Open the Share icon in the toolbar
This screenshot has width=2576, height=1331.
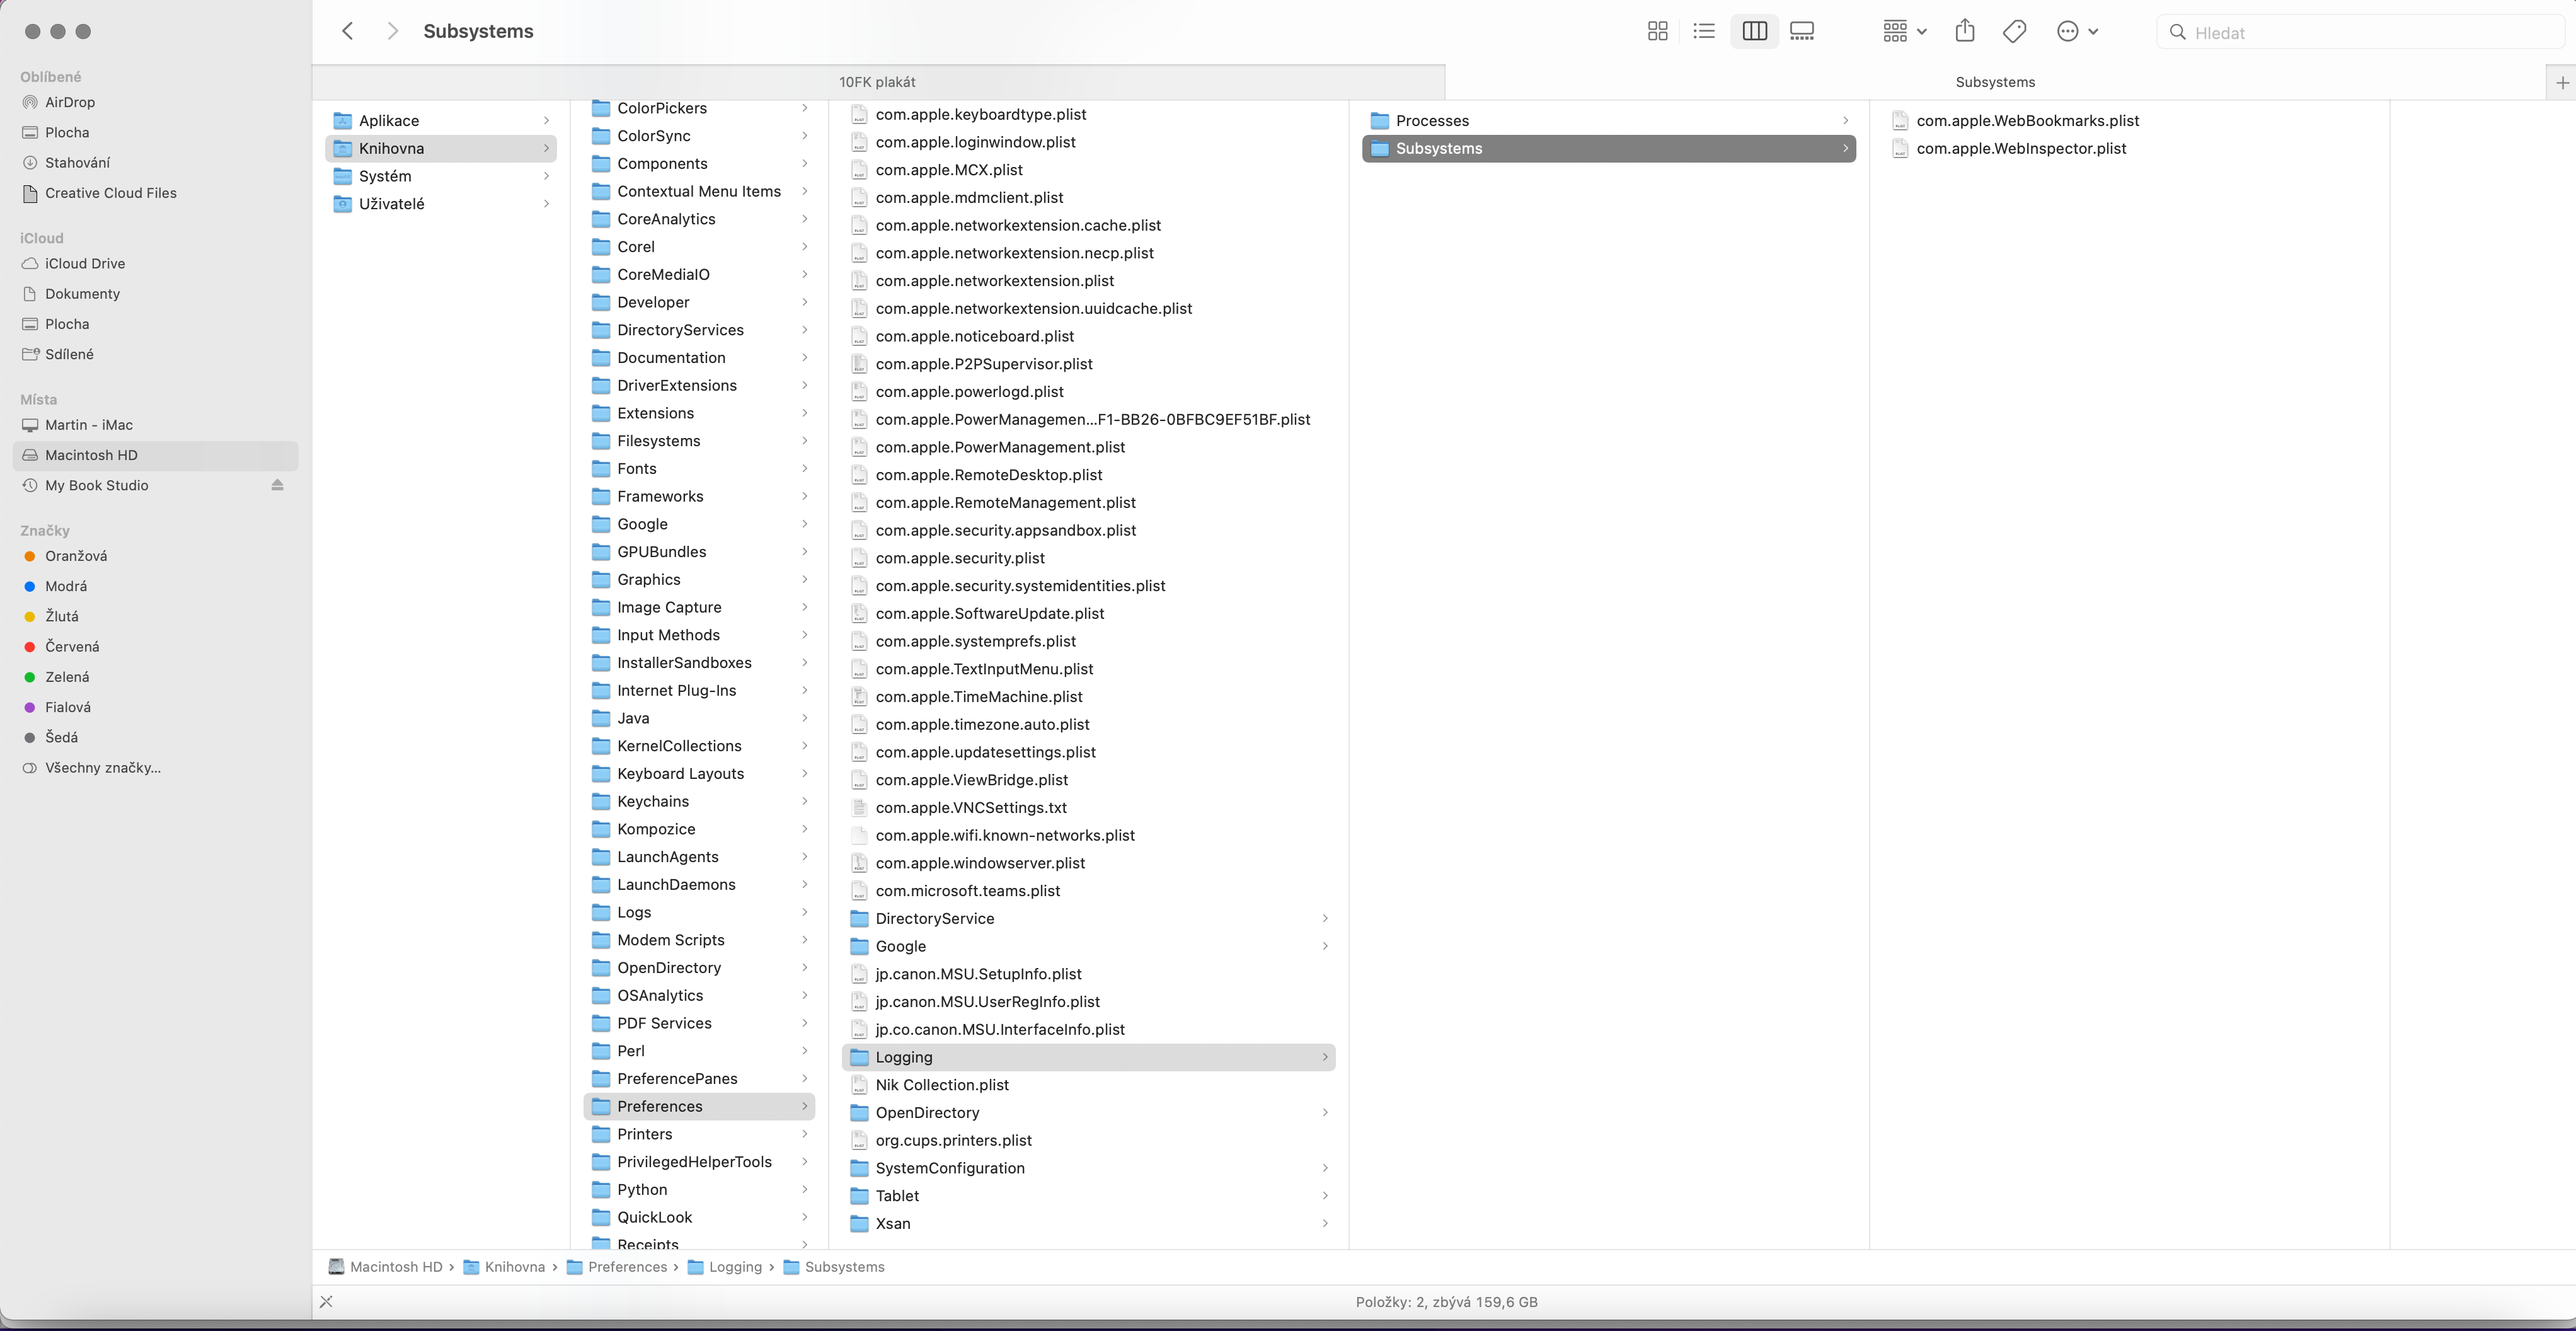click(1964, 31)
